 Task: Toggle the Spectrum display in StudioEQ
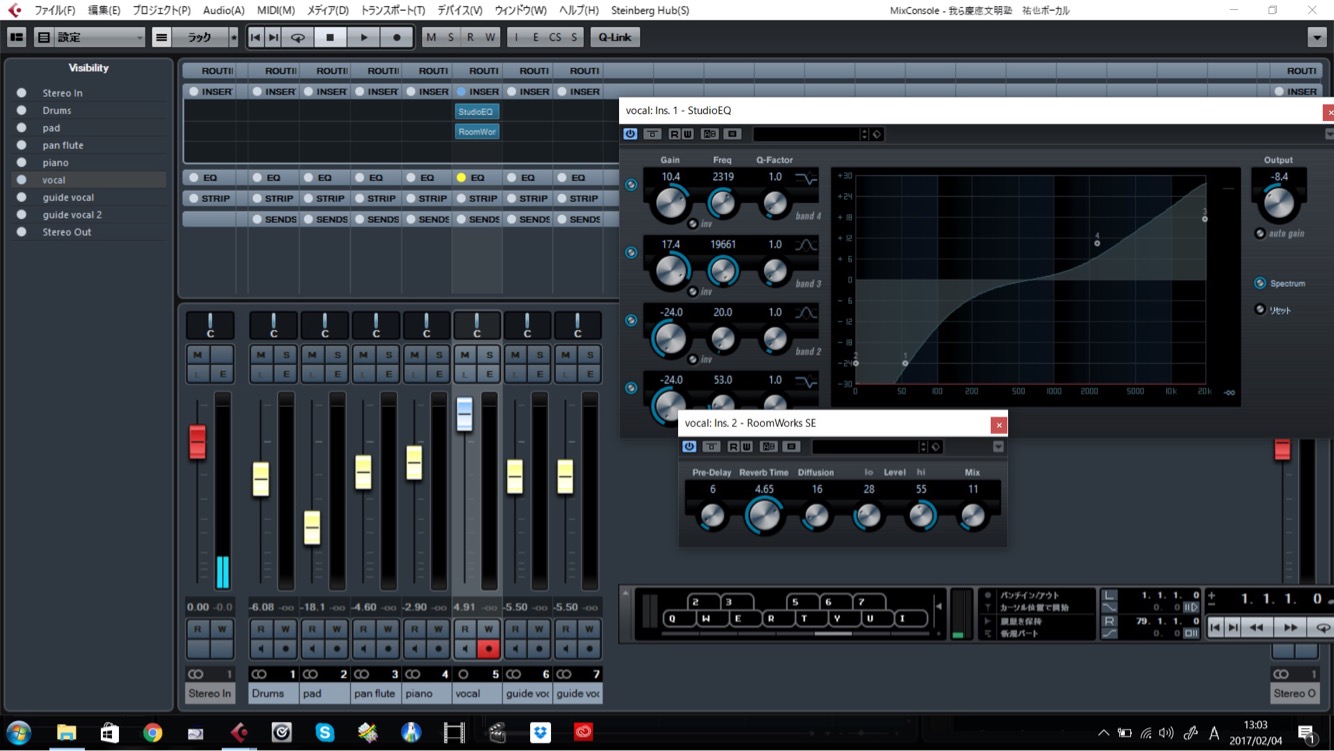tap(1260, 283)
